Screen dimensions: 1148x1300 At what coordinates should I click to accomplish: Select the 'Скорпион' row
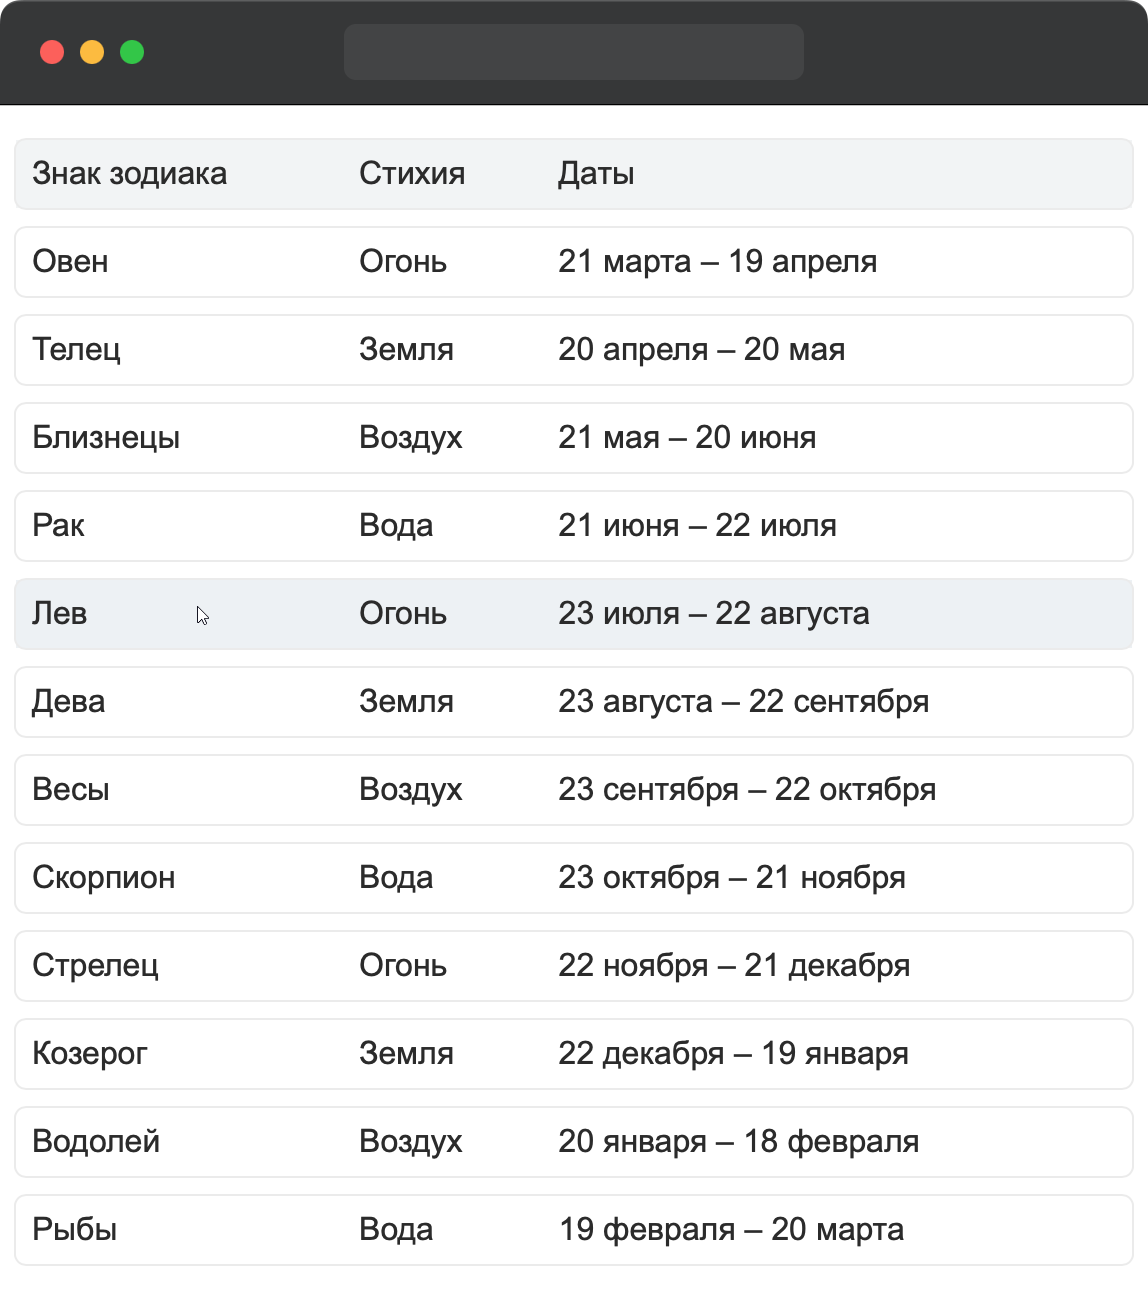(573, 878)
